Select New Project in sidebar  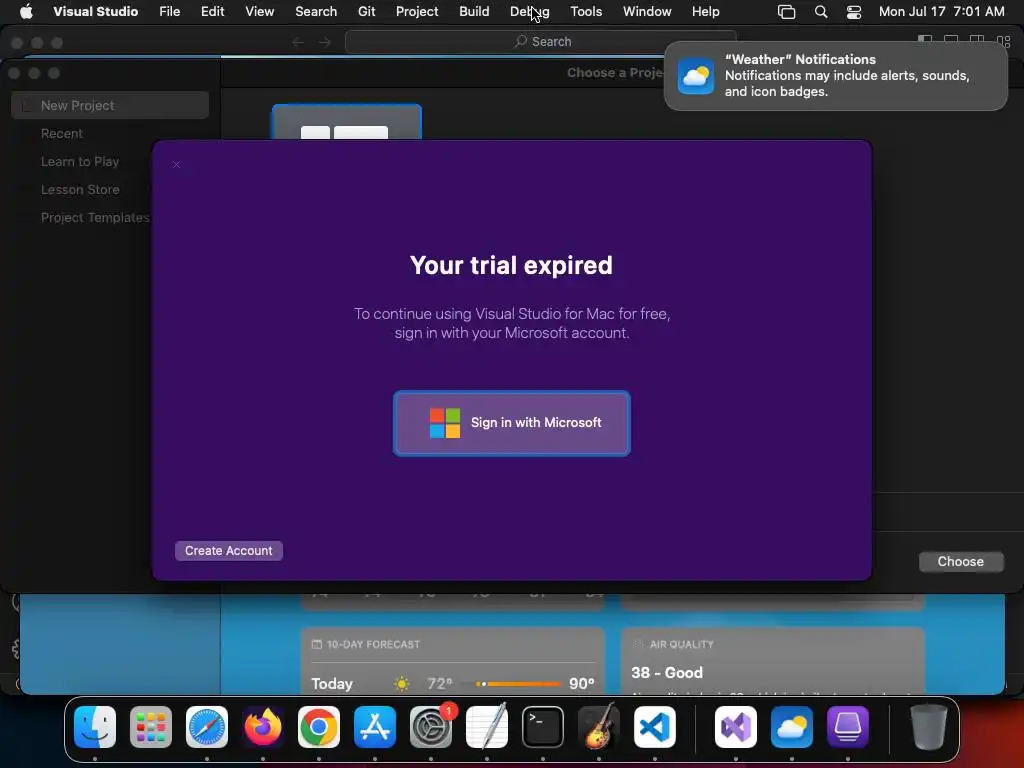click(x=110, y=105)
